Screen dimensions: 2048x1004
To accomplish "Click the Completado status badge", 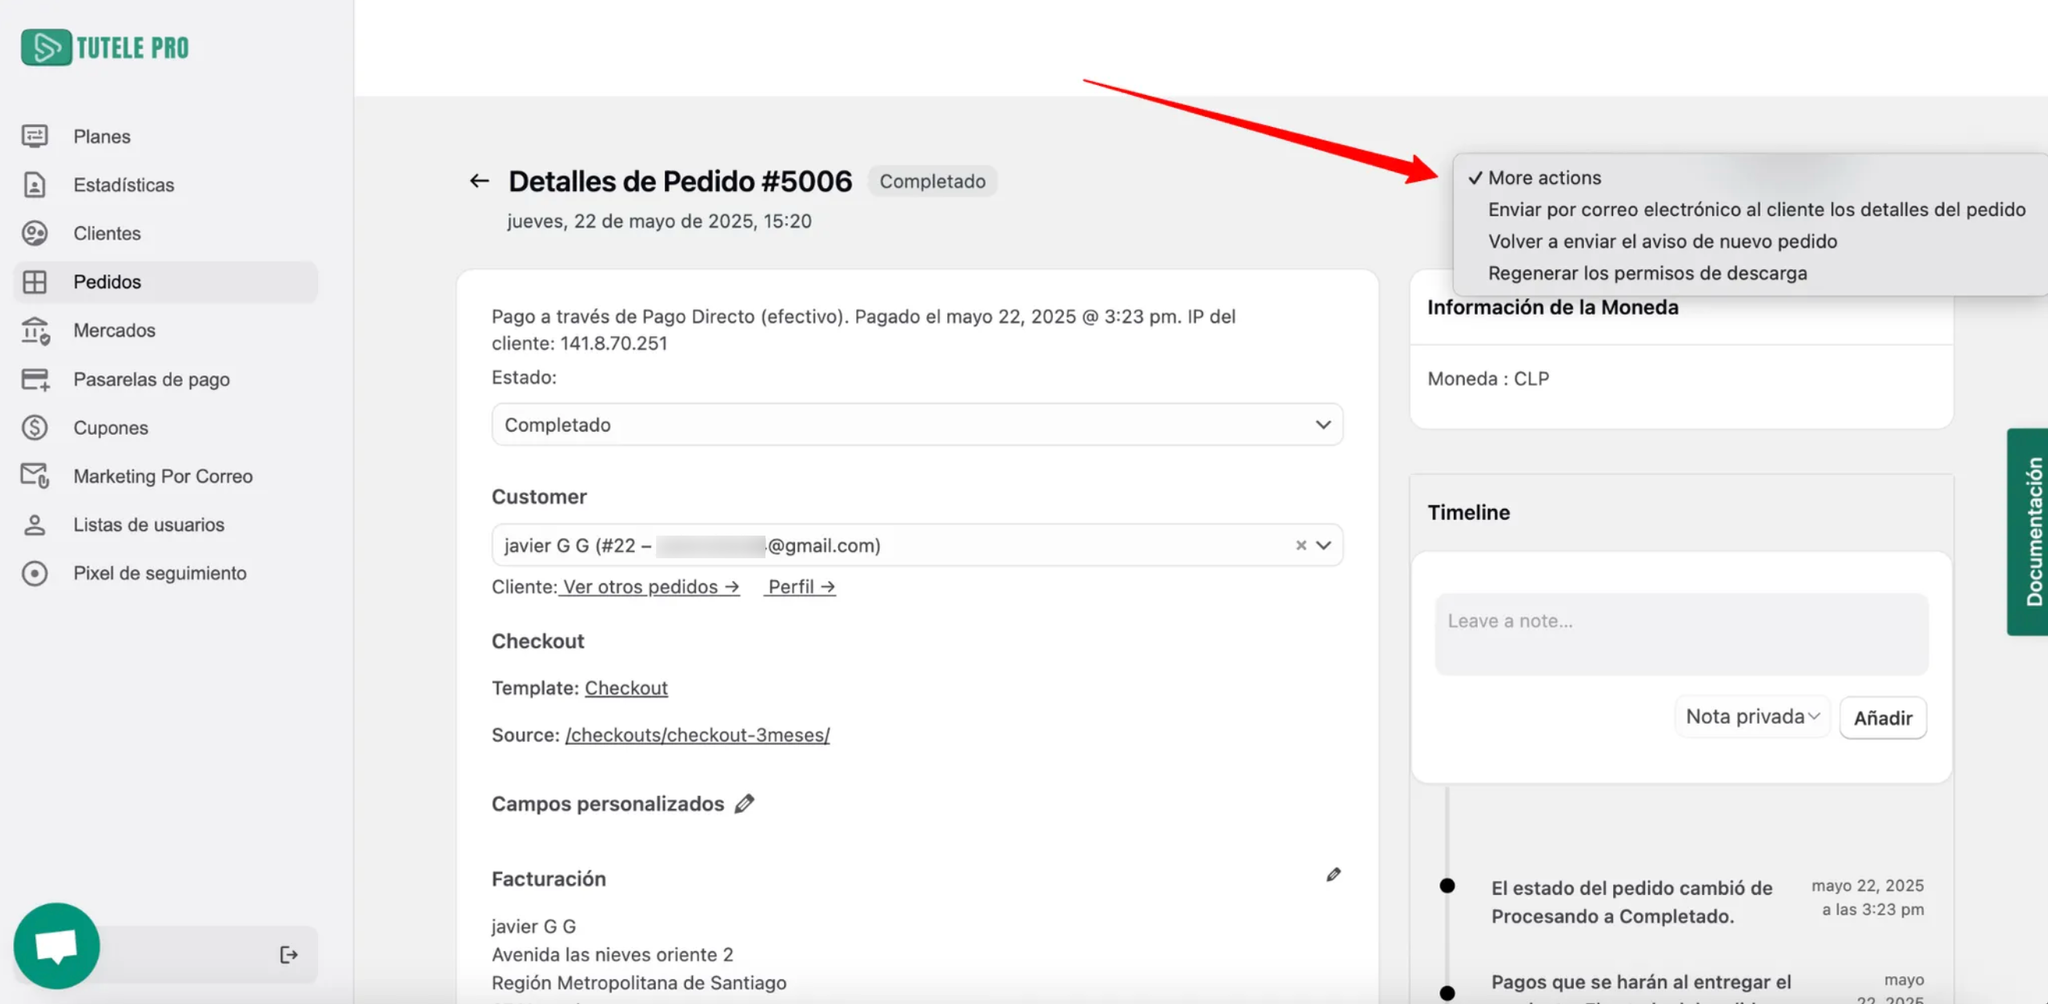I will click(x=932, y=181).
